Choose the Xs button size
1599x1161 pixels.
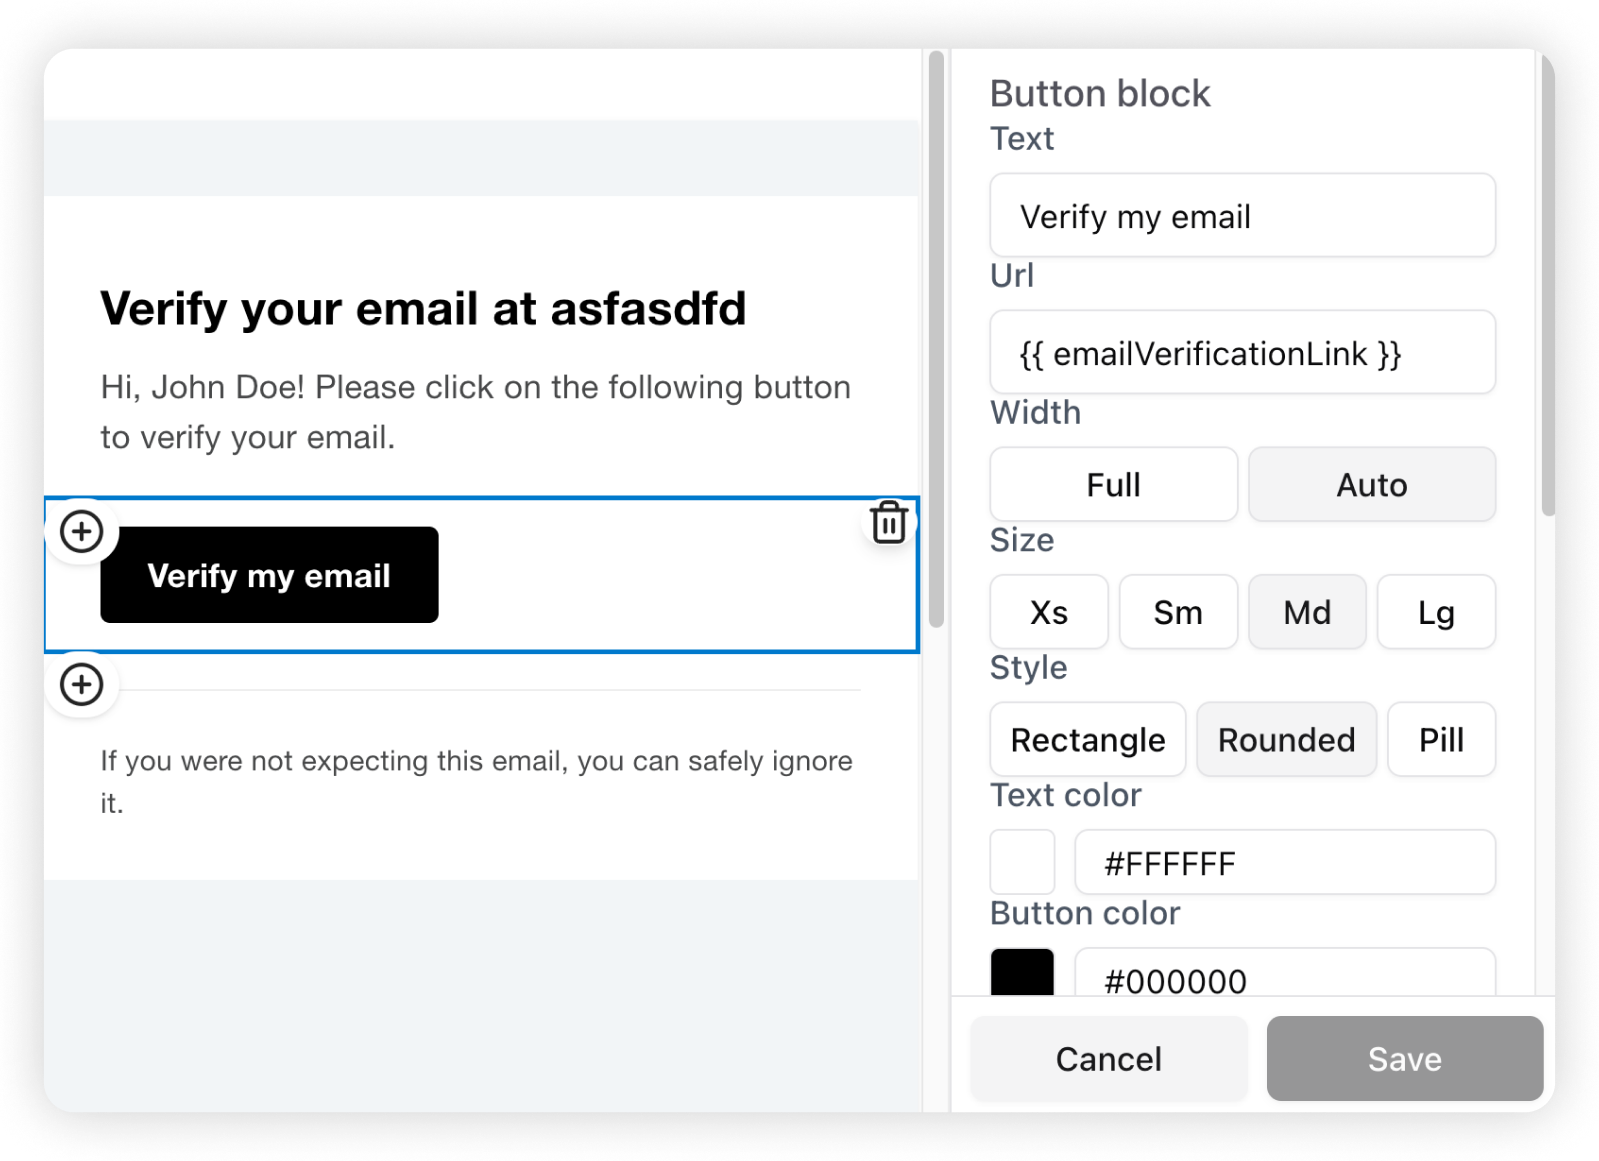click(x=1048, y=611)
